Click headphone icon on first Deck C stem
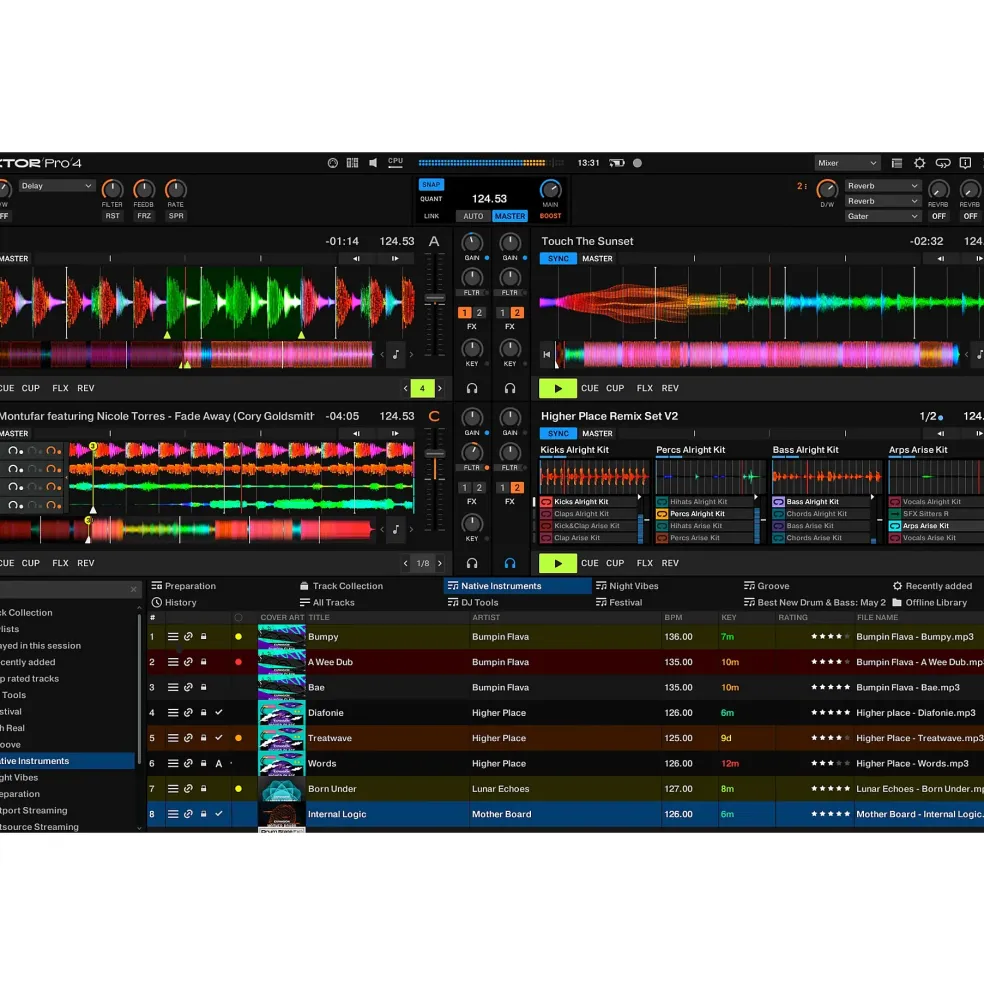Image resolution: width=984 pixels, height=985 pixels. click(13, 450)
